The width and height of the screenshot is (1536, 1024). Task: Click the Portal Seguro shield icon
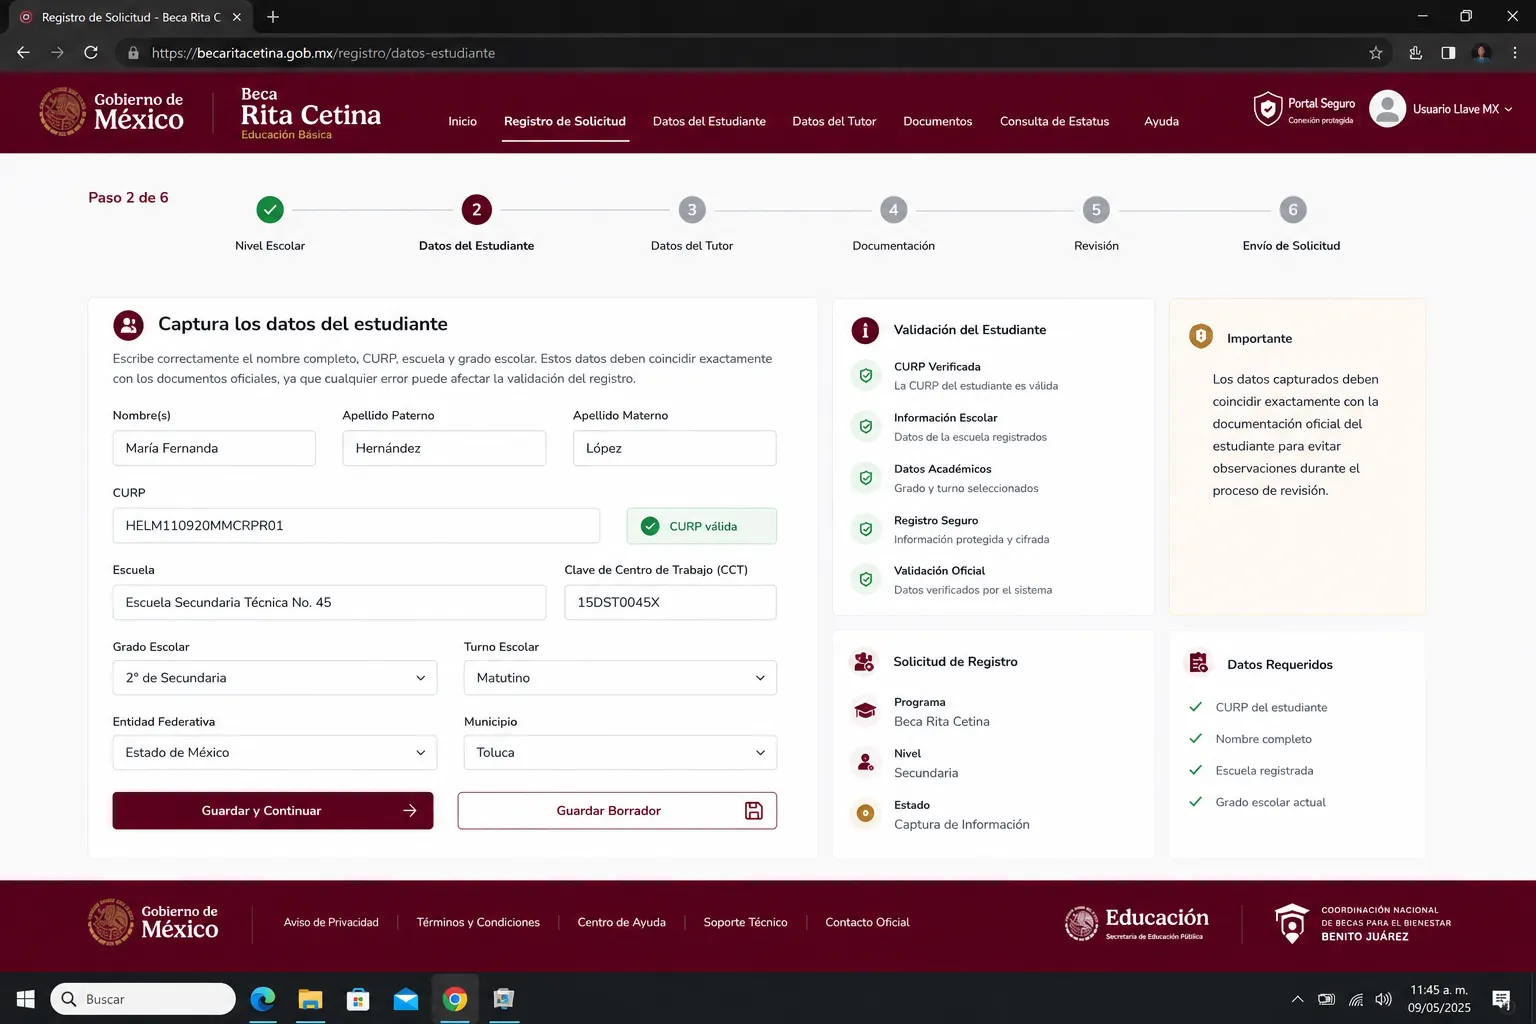pyautogui.click(x=1267, y=109)
